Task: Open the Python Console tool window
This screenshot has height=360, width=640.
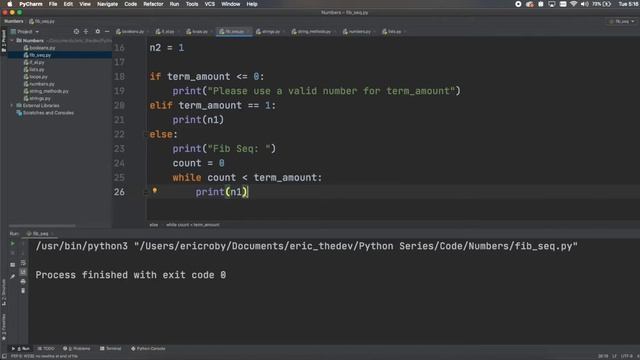Action: coord(148,349)
